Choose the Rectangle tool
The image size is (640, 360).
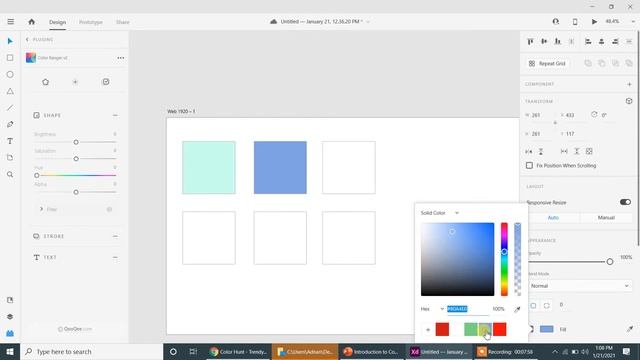[x=10, y=58]
